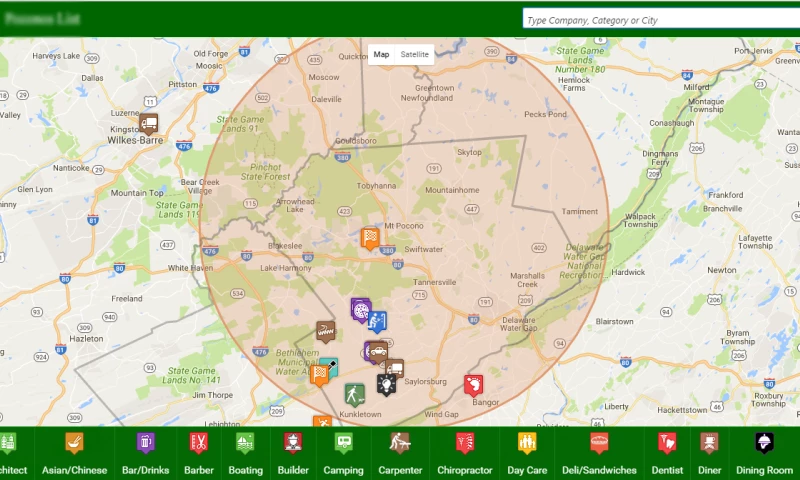Open the black lightbulb map marker
Image resolution: width=800 pixels, height=480 pixels.
[x=386, y=384]
